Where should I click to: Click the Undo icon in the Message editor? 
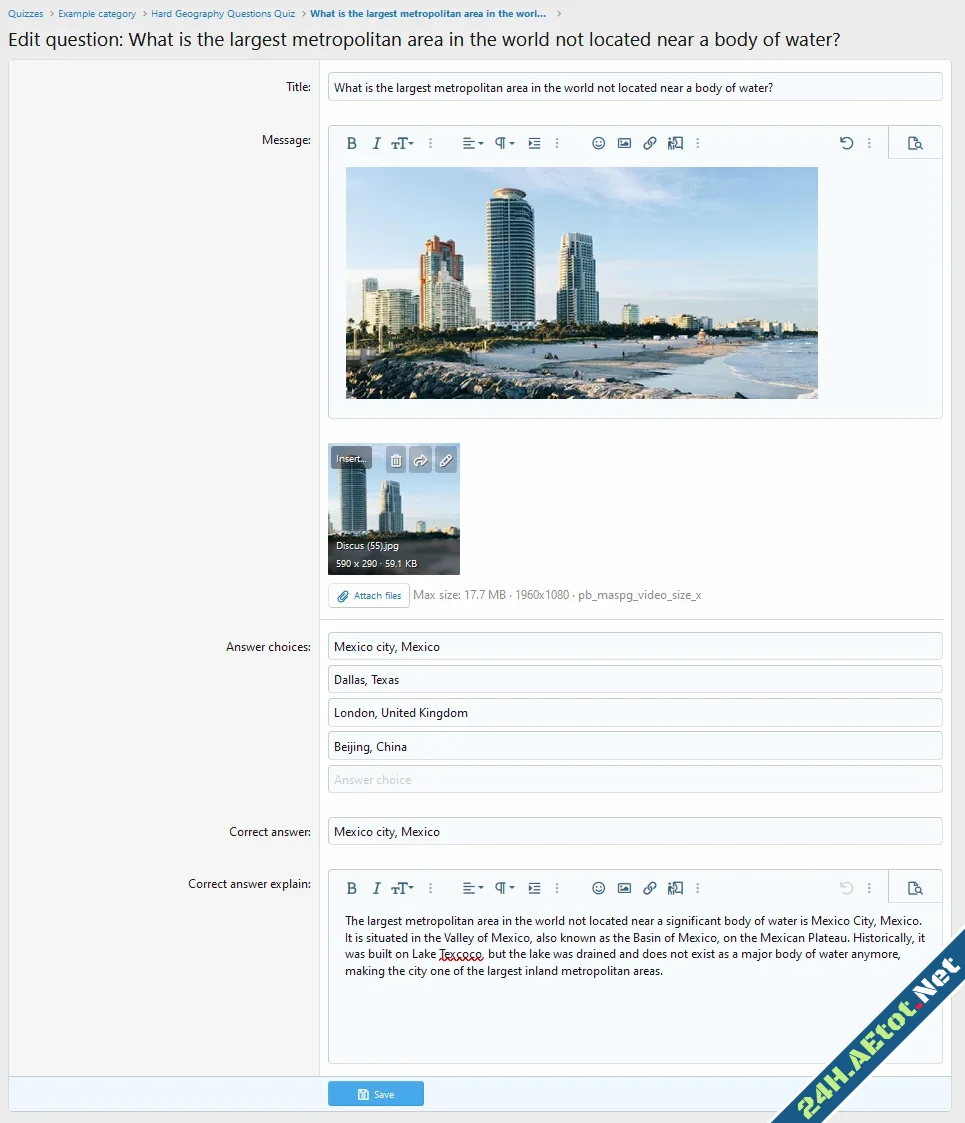click(x=846, y=143)
